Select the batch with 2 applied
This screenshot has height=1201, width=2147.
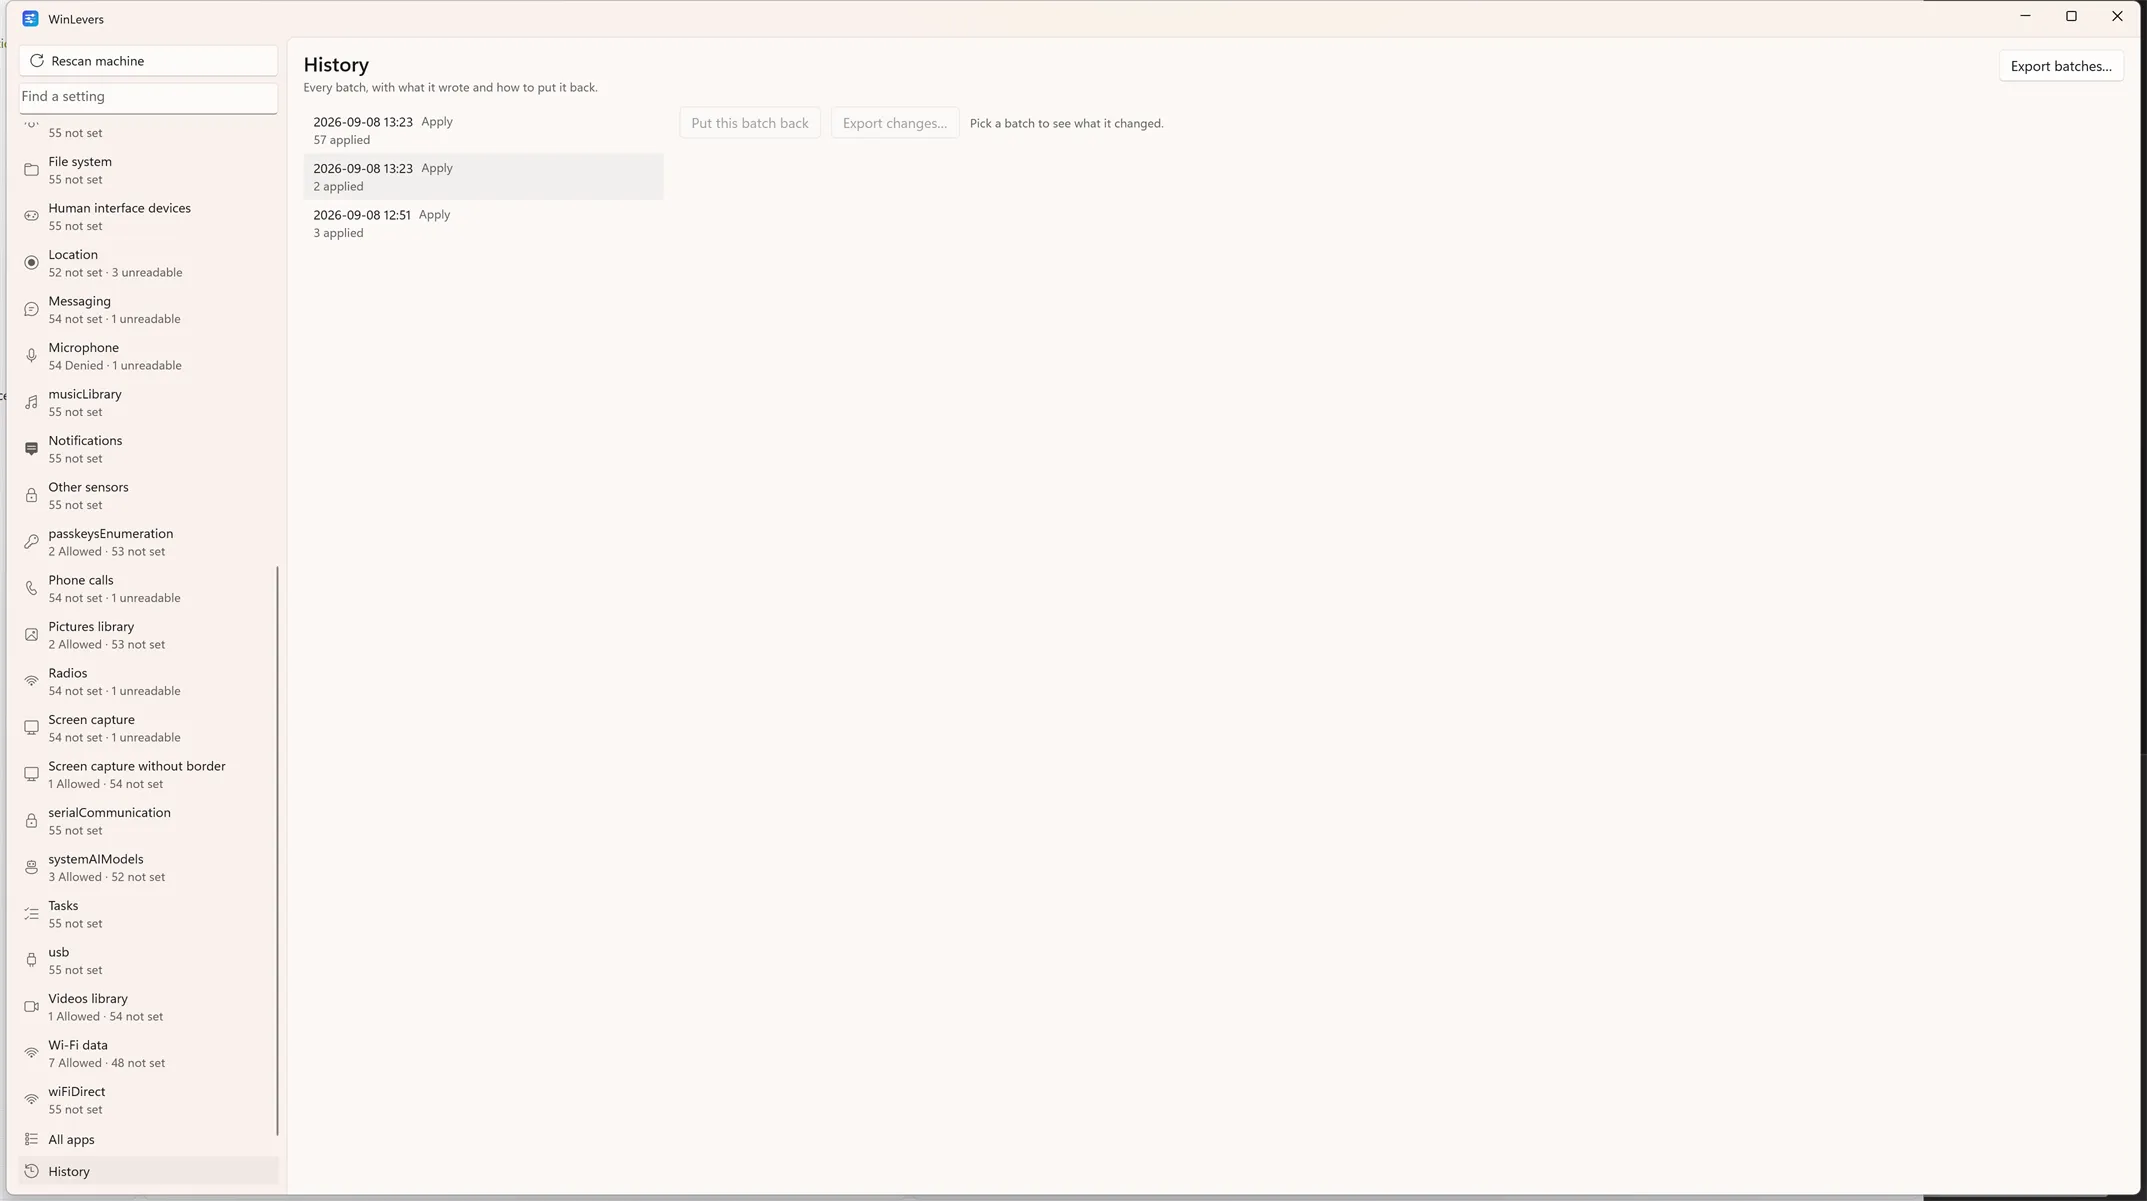(x=483, y=177)
